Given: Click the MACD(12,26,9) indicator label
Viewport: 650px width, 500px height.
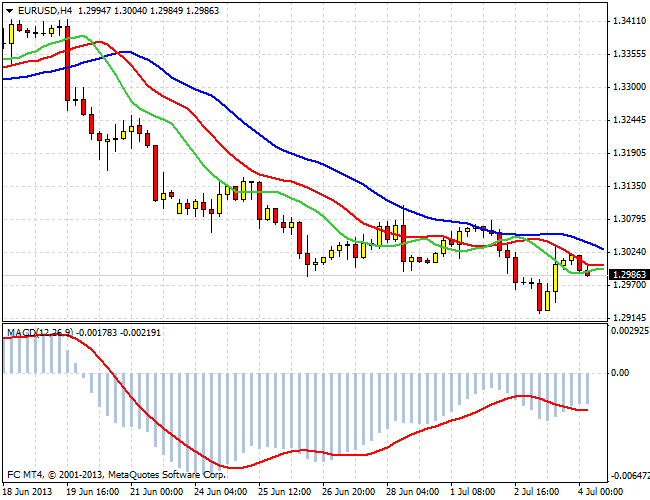Looking at the screenshot, I should (40, 333).
